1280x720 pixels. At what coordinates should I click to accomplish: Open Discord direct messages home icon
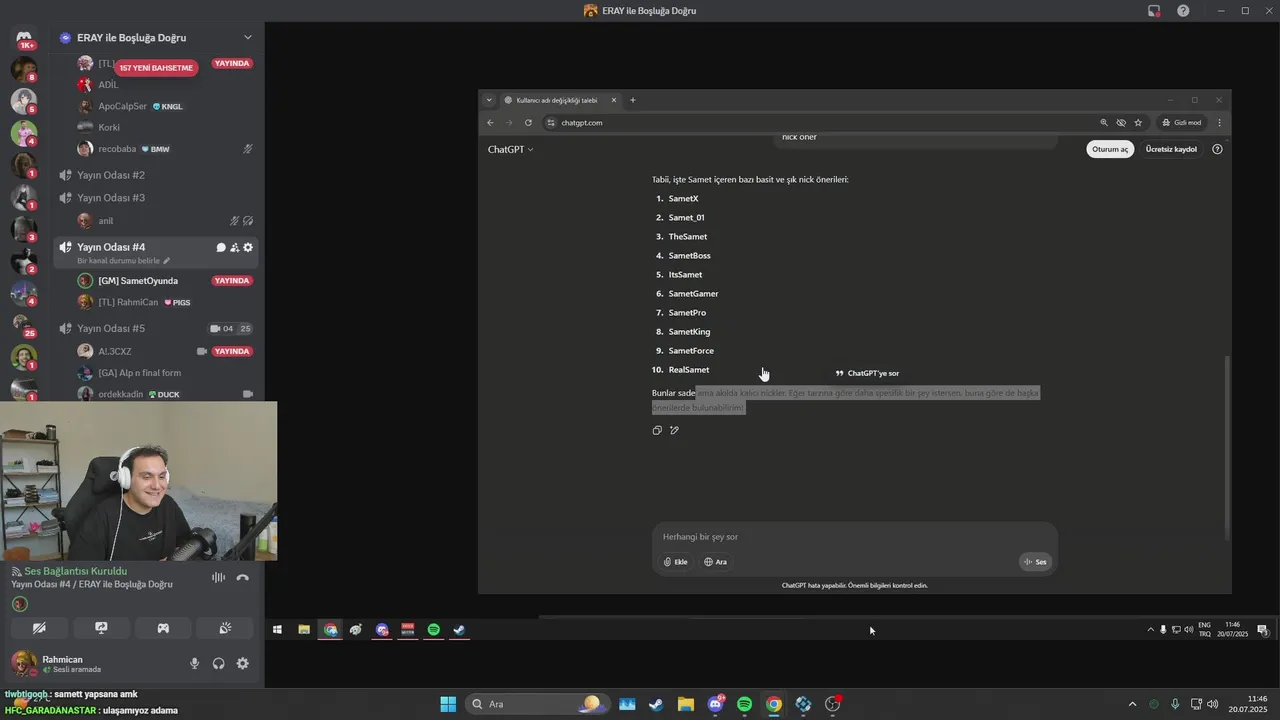click(24, 38)
